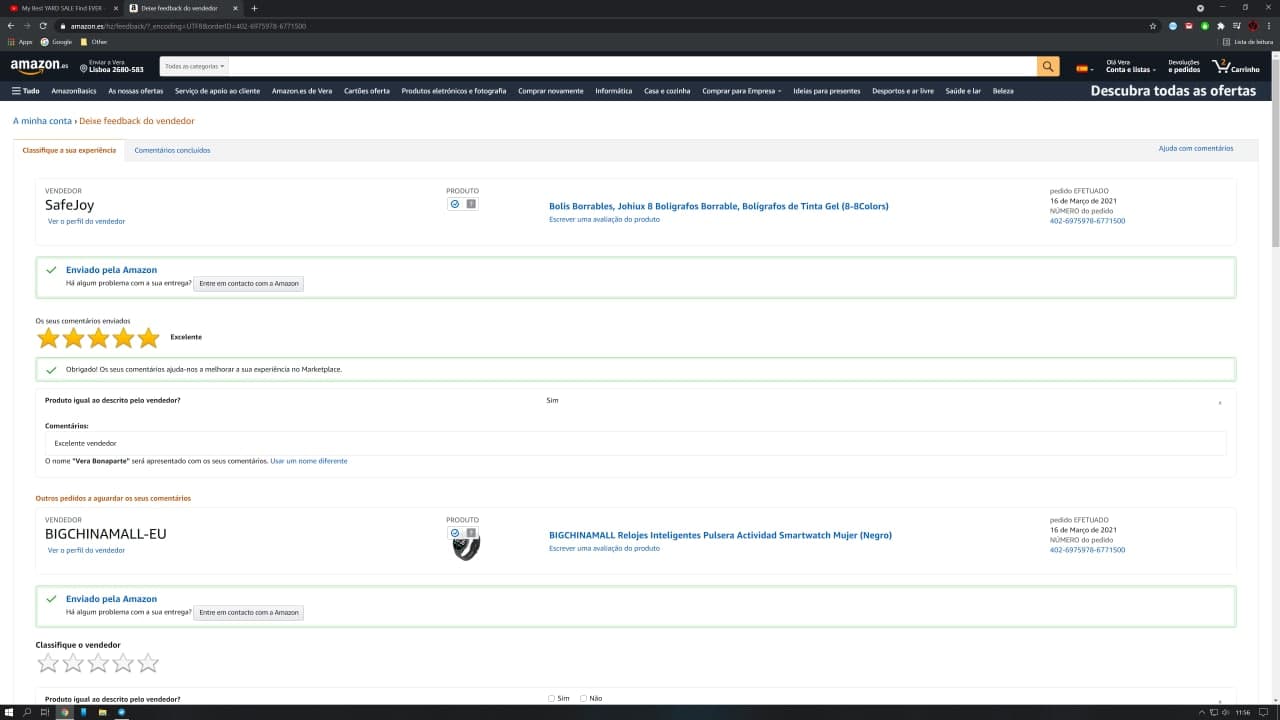1280x720 pixels.
Task: Bookmark this page with the star icon
Action: 1153,26
